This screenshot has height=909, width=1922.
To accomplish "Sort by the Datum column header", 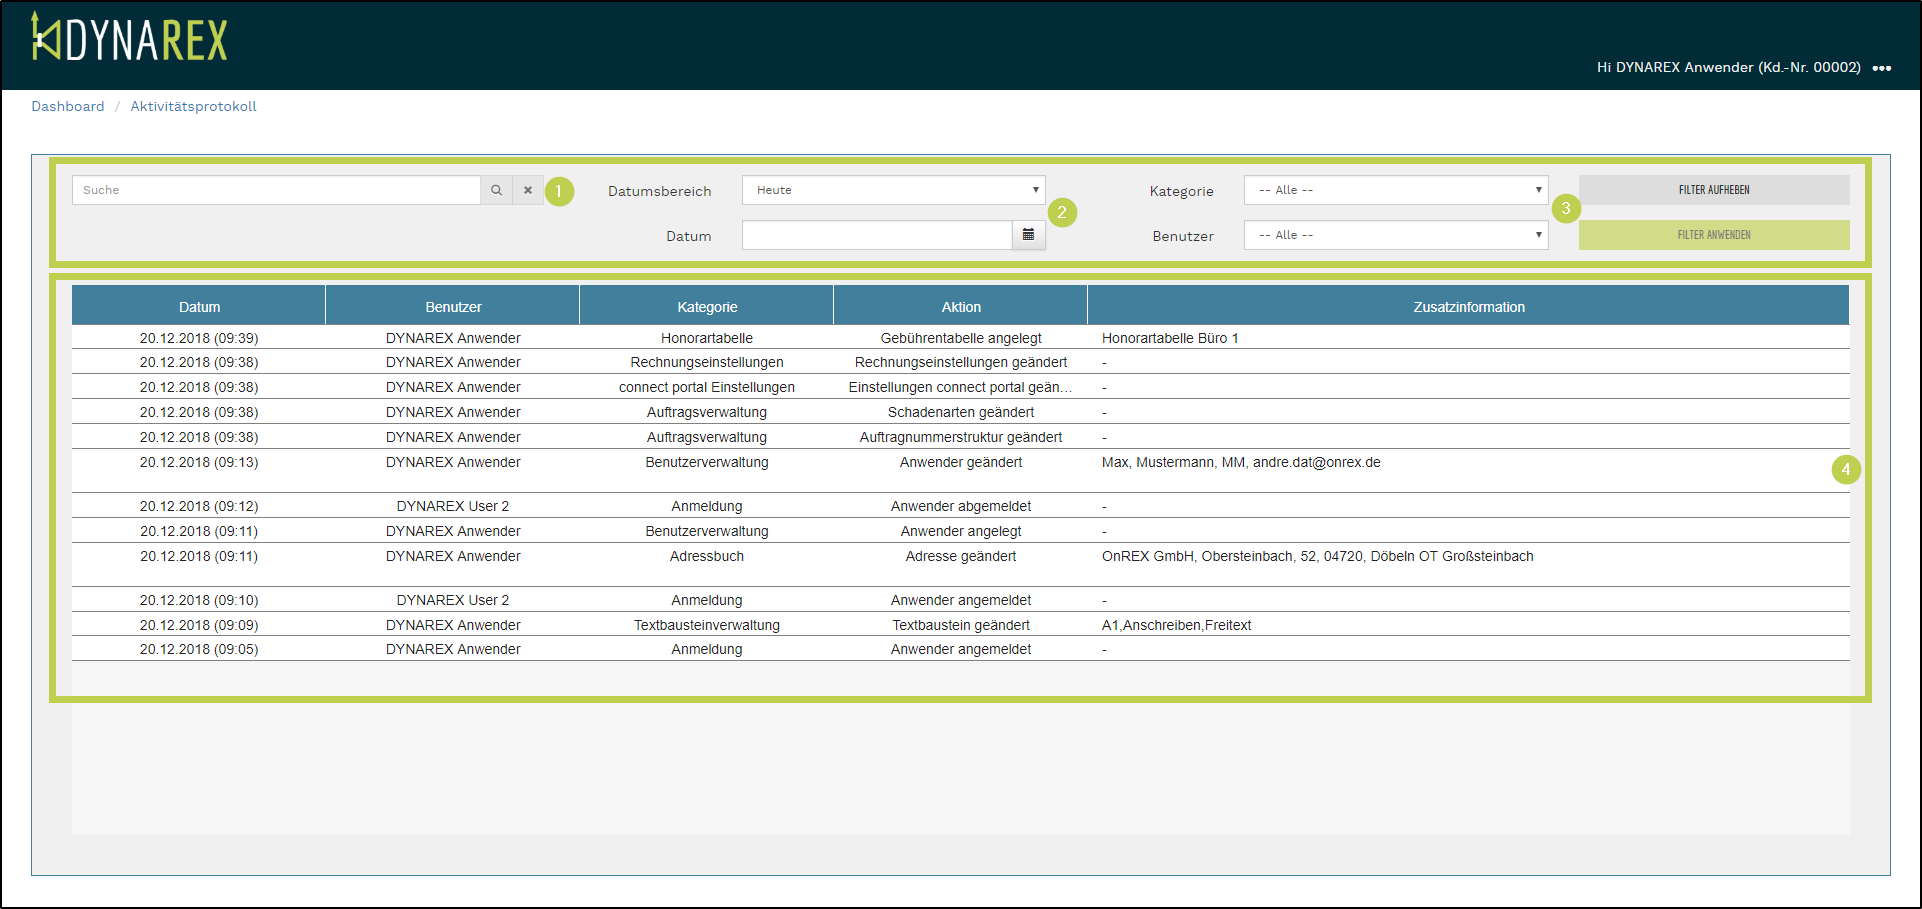I will click(199, 307).
